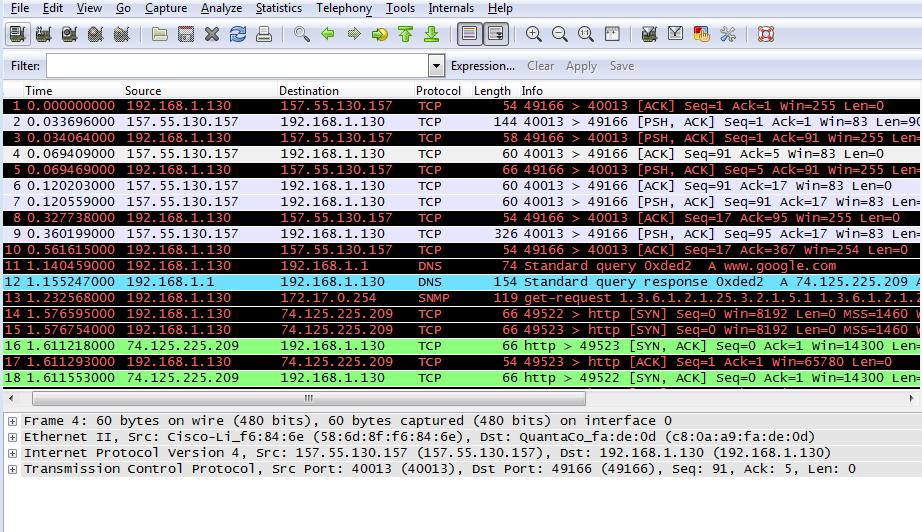This screenshot has height=532, width=922.
Task: Select packet 12 DNS query response row
Action: 462,282
